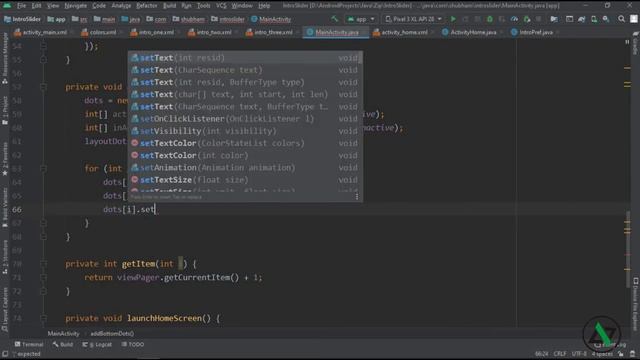Screen dimensions: 640x360
Task: Click the user account icon at toolbar end
Action: click(x=633, y=19)
